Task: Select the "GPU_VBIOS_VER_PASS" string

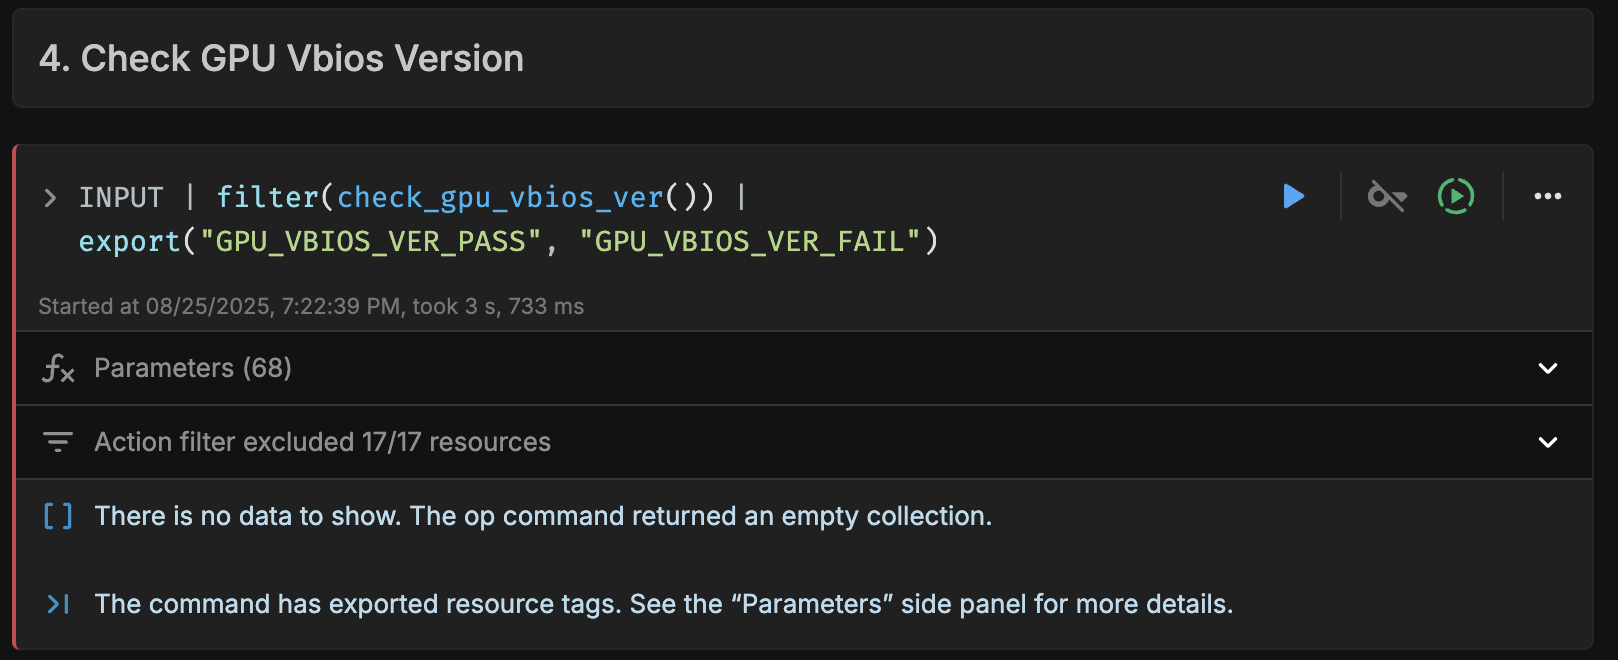Action: click(372, 242)
